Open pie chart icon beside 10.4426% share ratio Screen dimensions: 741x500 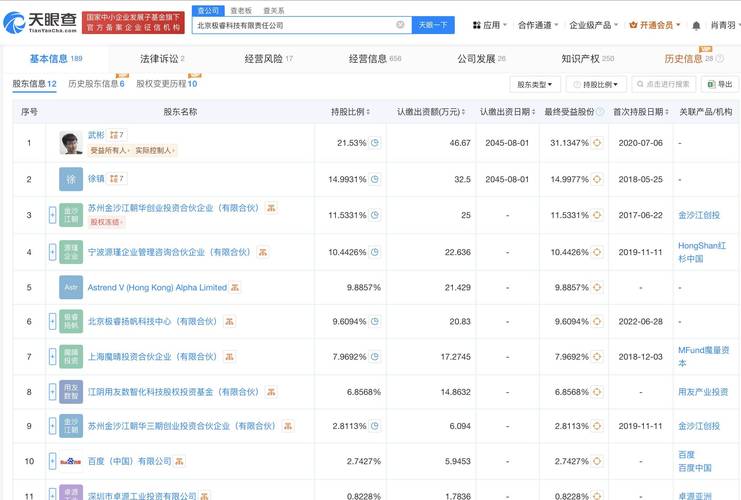(x=375, y=252)
